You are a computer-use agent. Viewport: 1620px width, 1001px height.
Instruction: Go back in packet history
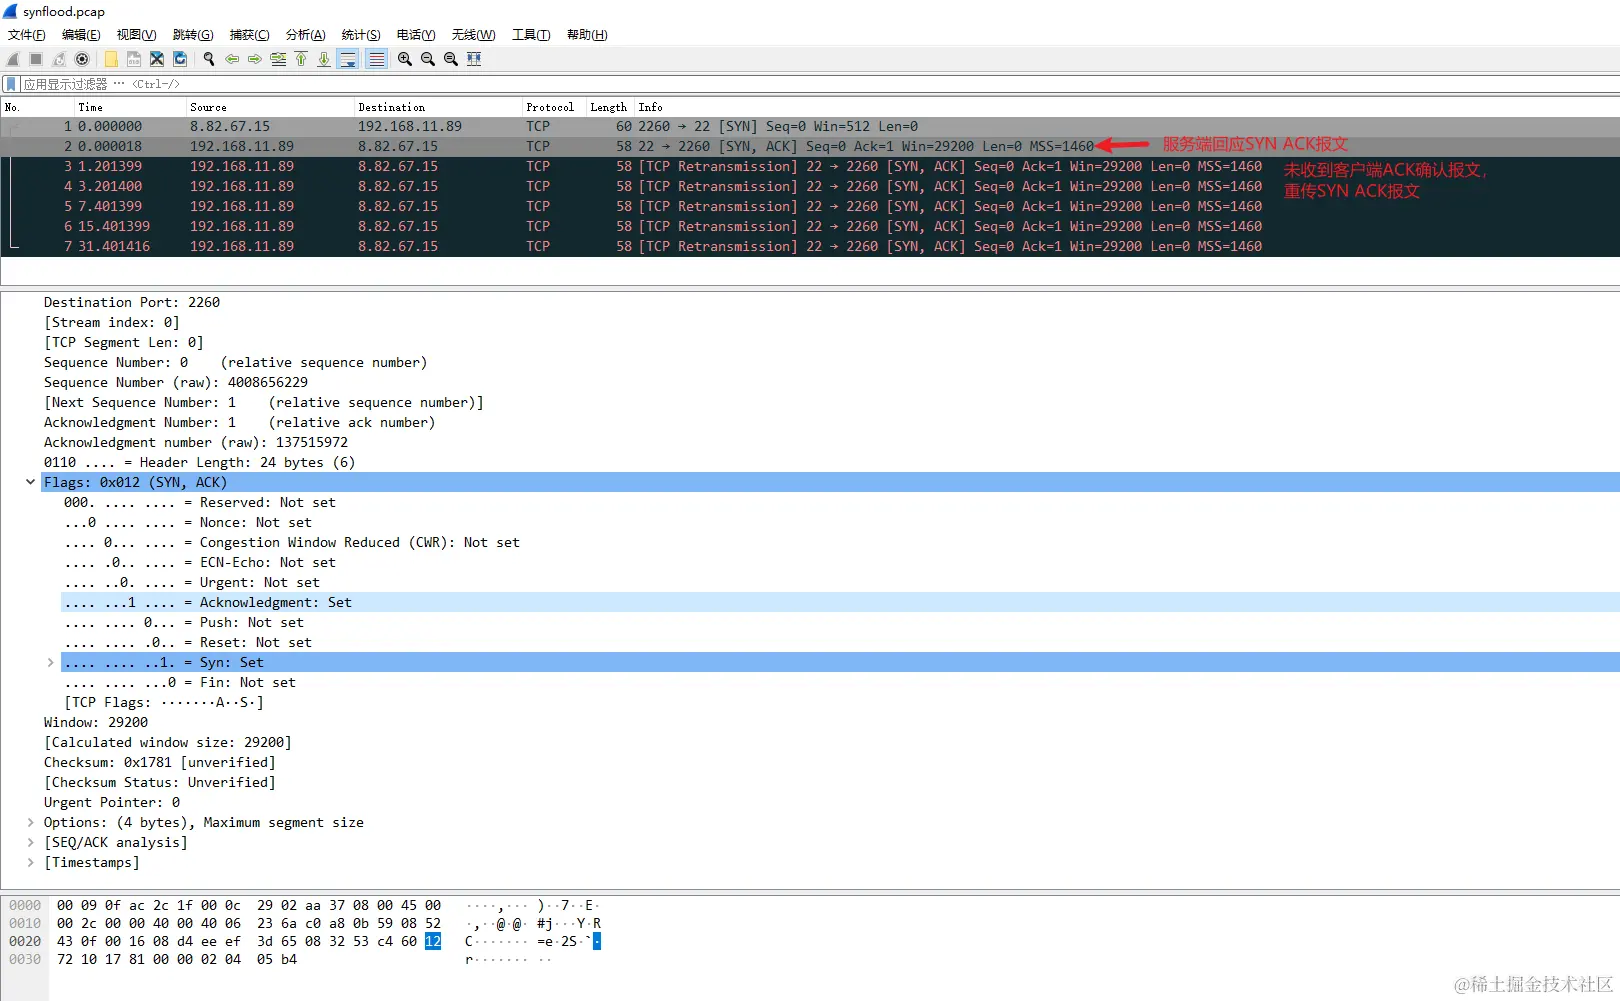[232, 59]
